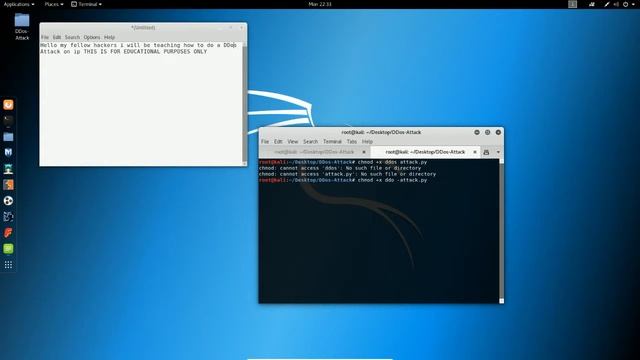Image resolution: width=640 pixels, height=360 pixels.
Task: Expand the terminal tab list dropdown arrow
Action: (x=498, y=152)
